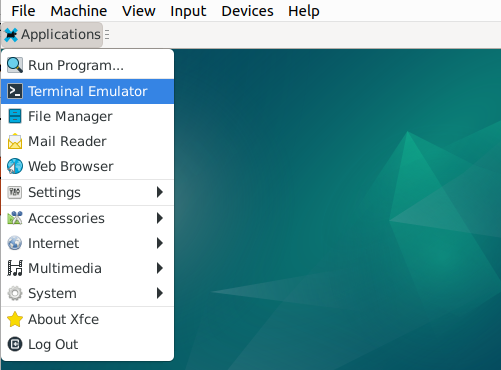Viewport: 501px width, 370px height.
Task: Choose Log Out entry
Action: point(88,344)
